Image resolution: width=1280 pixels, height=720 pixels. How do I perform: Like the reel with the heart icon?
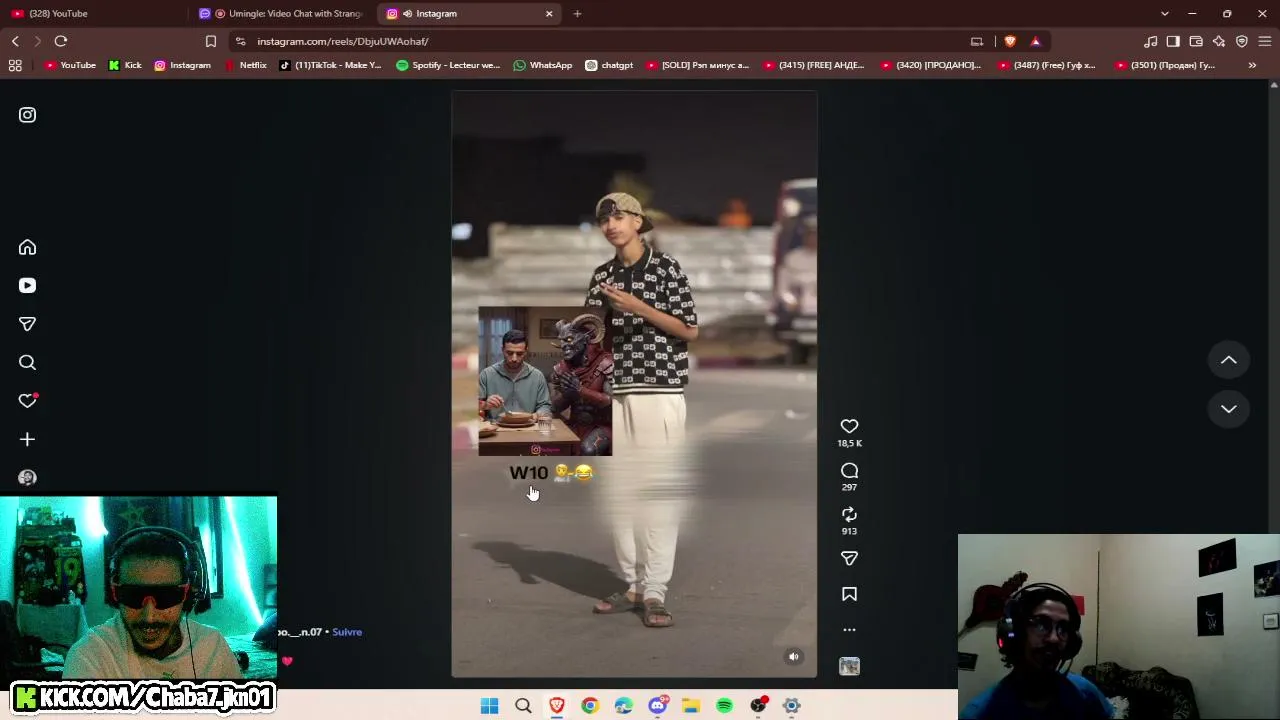(849, 426)
